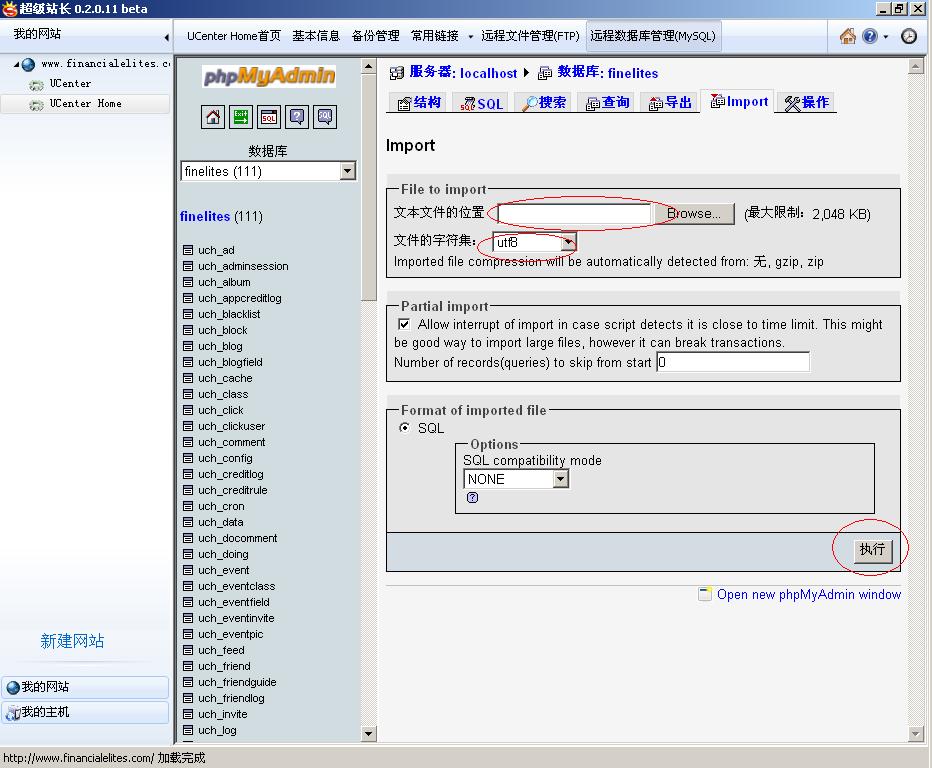Open the file character set utf8 dropdown
This screenshot has width=932, height=768.
pos(568,242)
